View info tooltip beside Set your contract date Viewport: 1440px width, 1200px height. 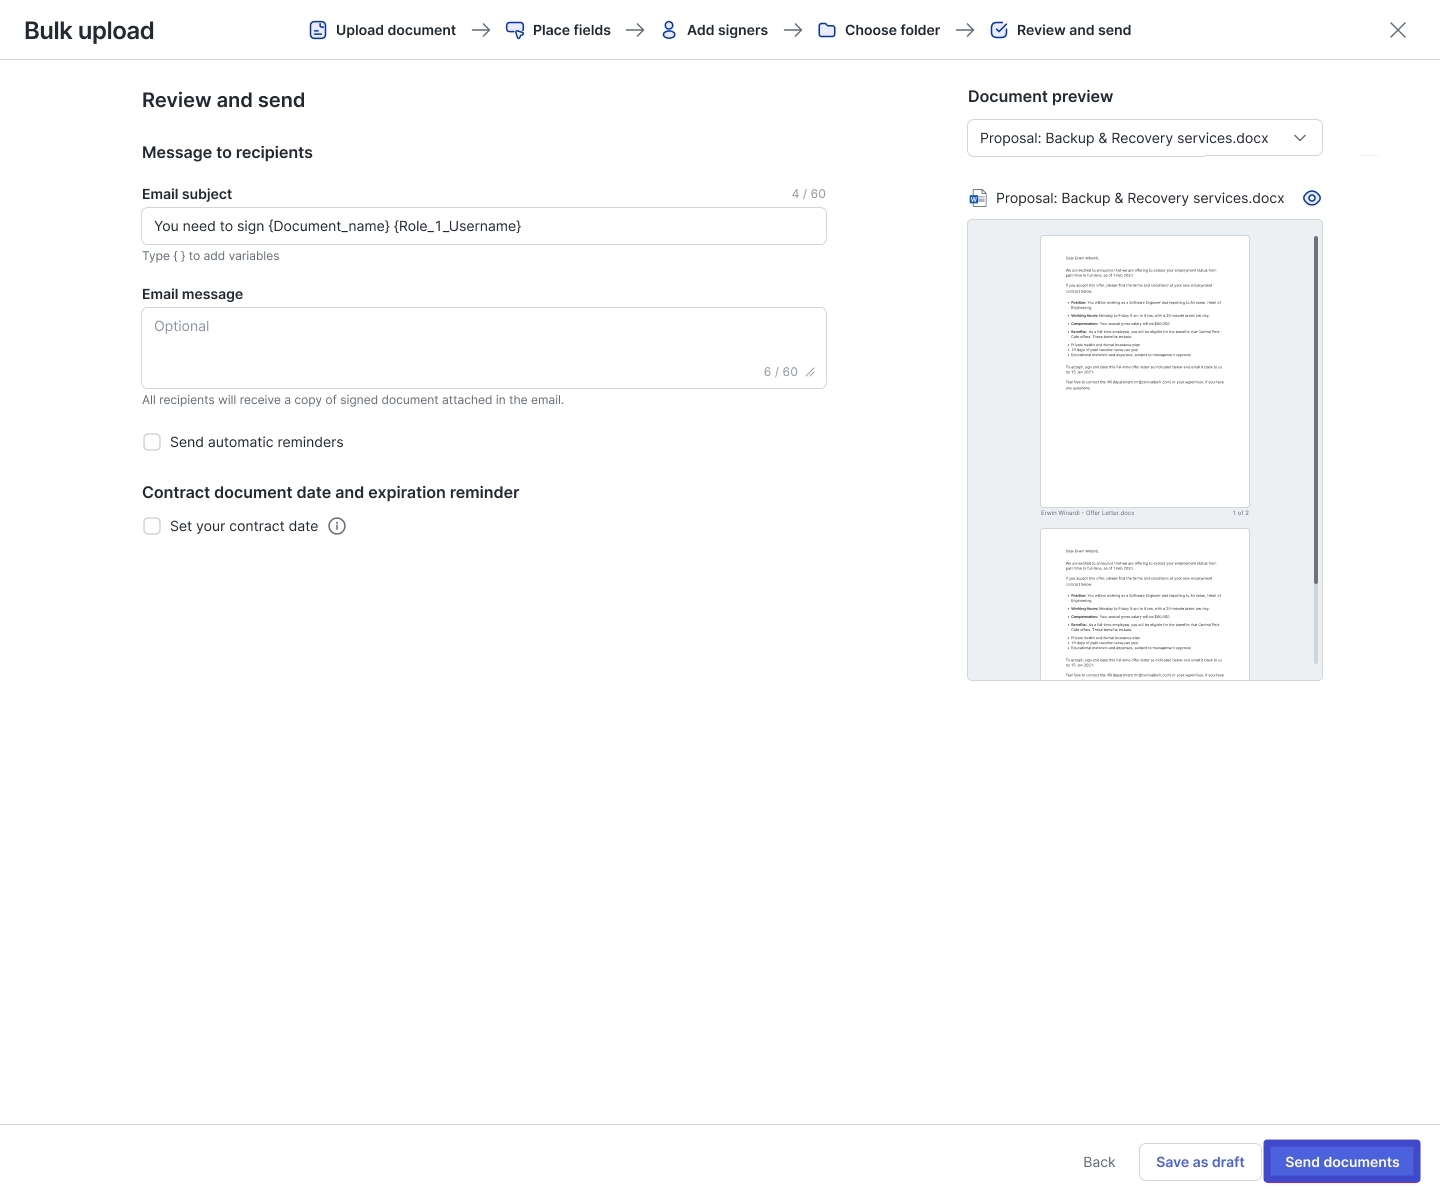point(336,526)
